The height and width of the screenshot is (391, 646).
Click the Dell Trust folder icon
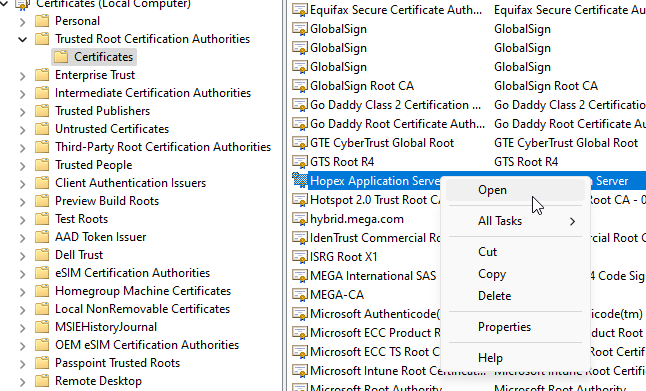(42, 255)
